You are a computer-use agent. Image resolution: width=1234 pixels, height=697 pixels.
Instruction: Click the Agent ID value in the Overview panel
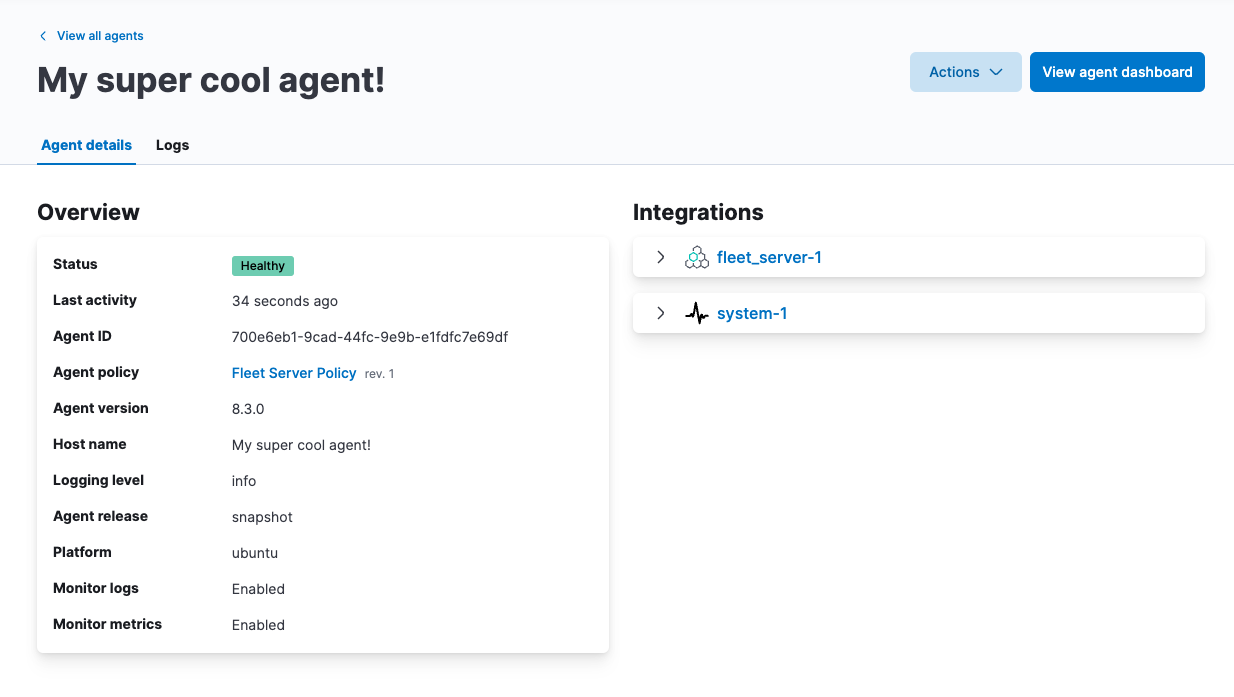(368, 336)
